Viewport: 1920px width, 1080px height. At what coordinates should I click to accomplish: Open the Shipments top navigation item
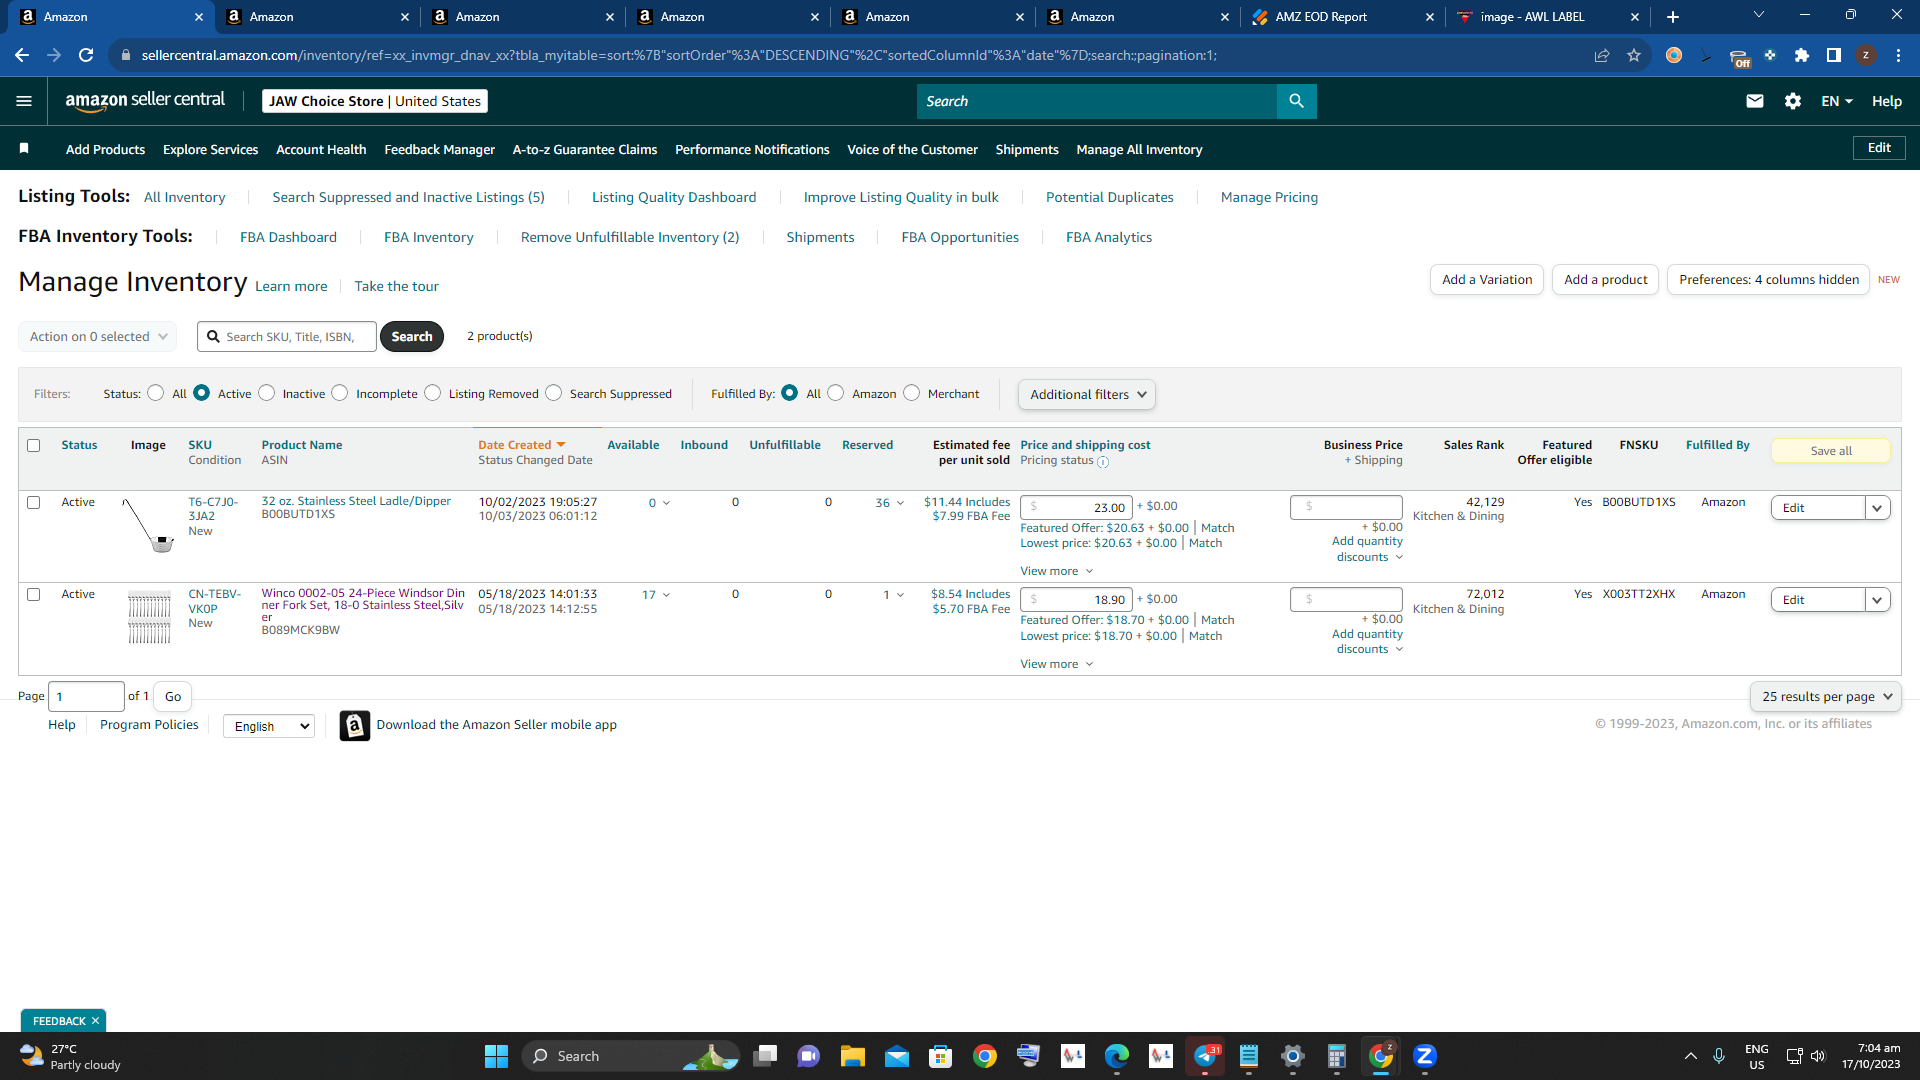click(1027, 149)
